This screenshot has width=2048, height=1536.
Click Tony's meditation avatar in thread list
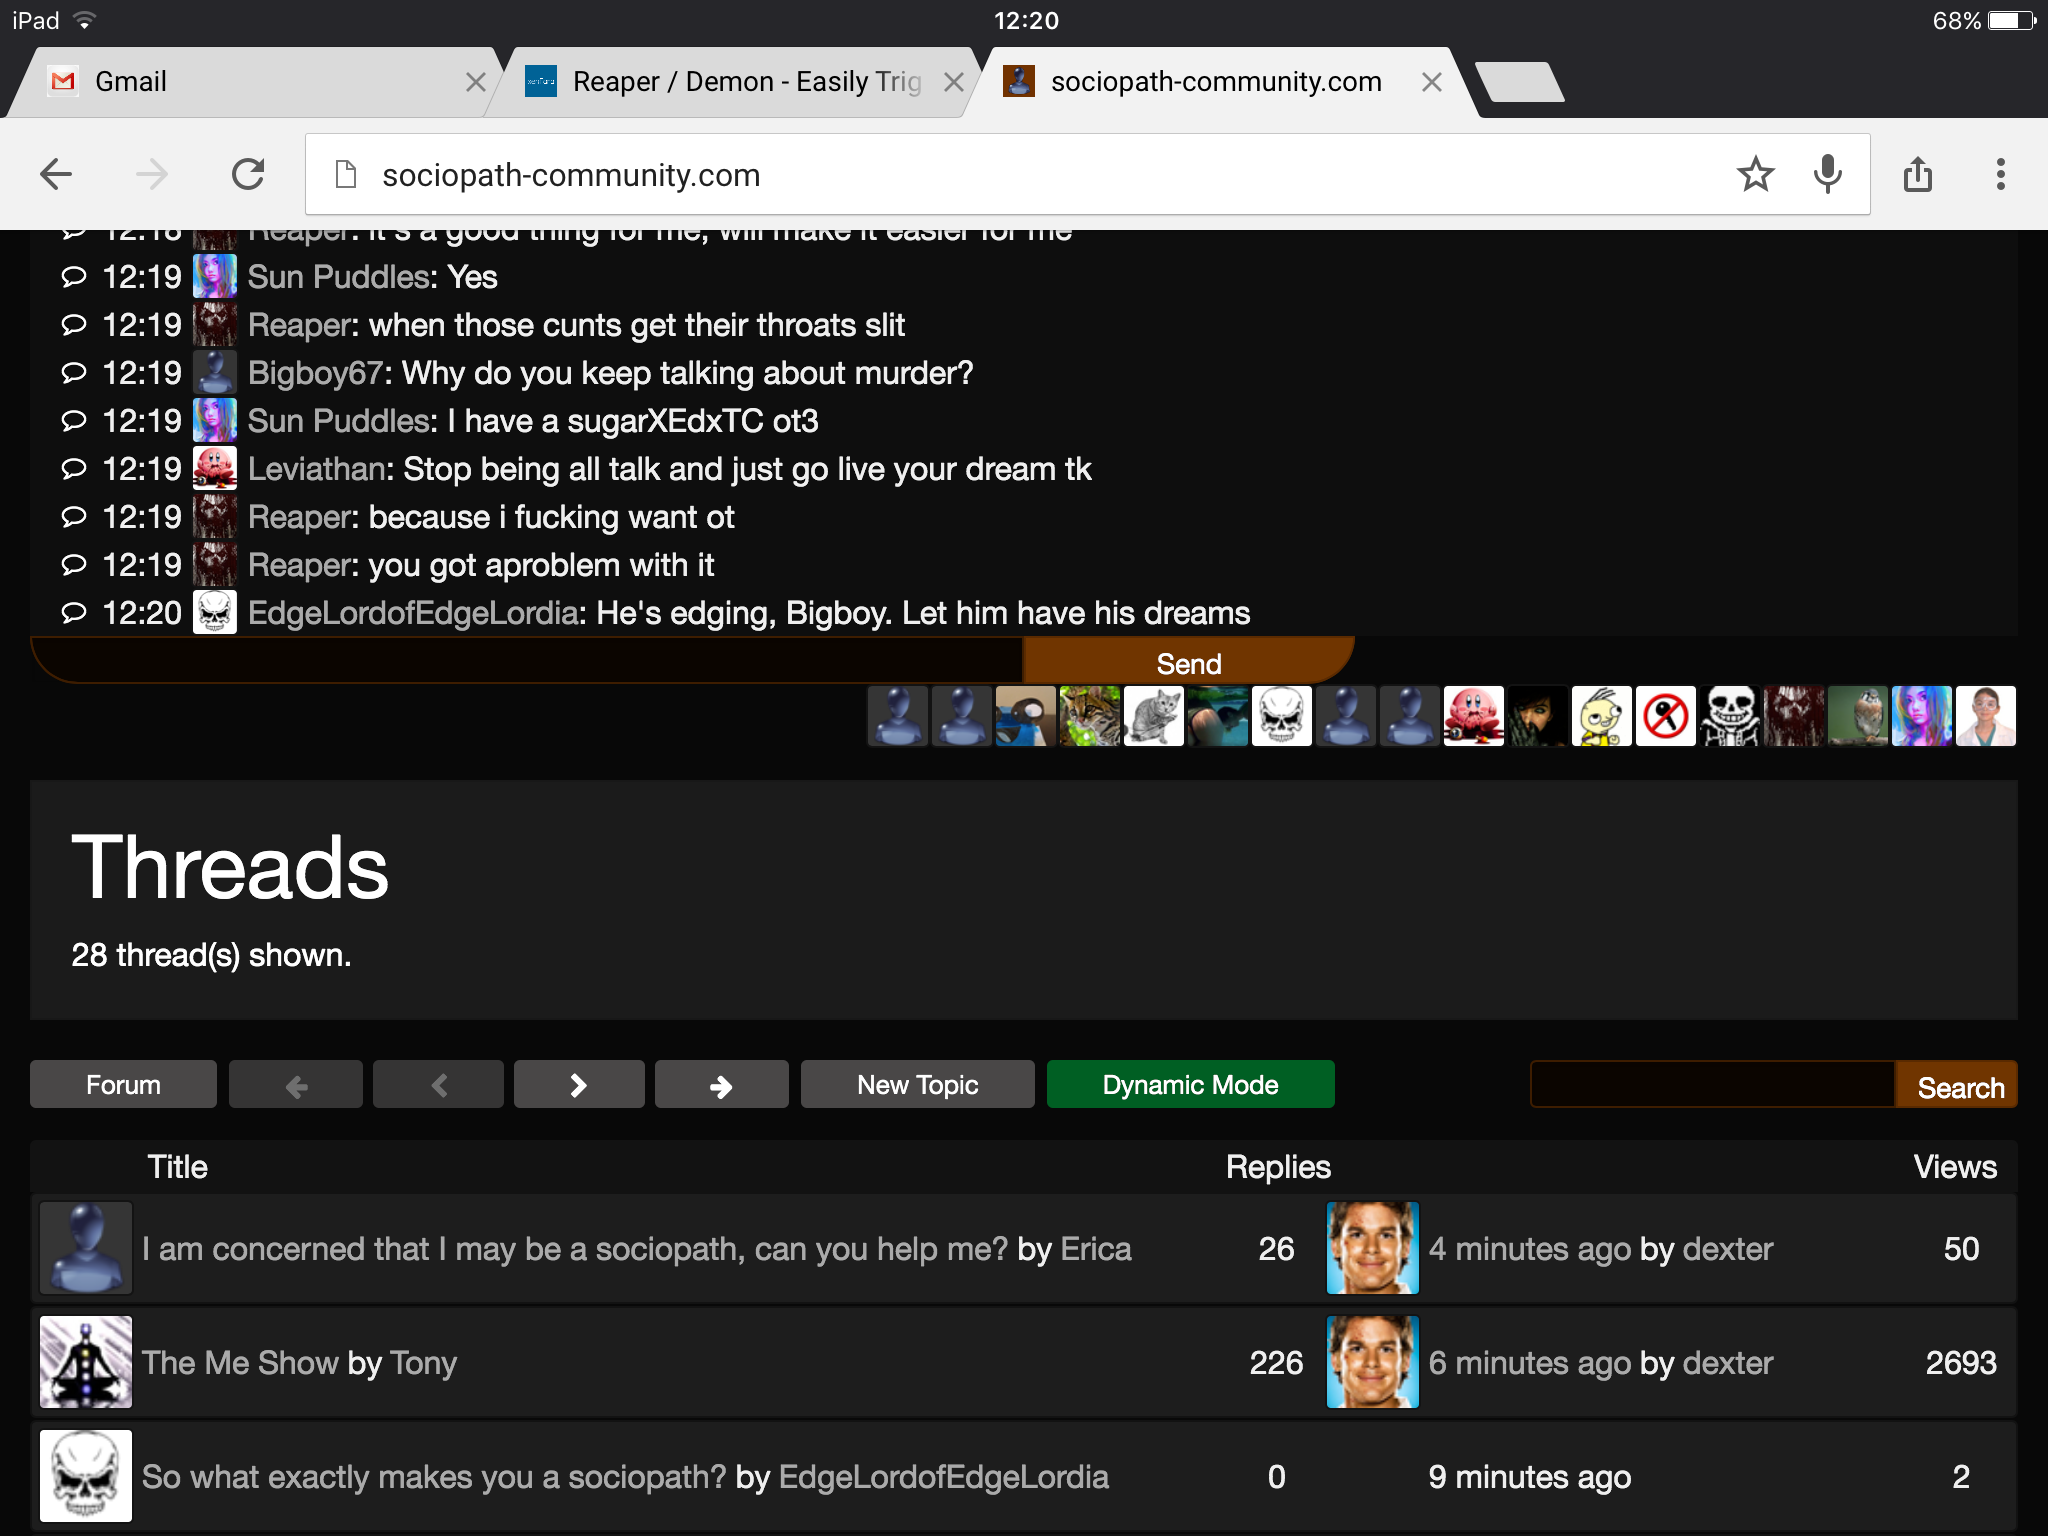(86, 1362)
